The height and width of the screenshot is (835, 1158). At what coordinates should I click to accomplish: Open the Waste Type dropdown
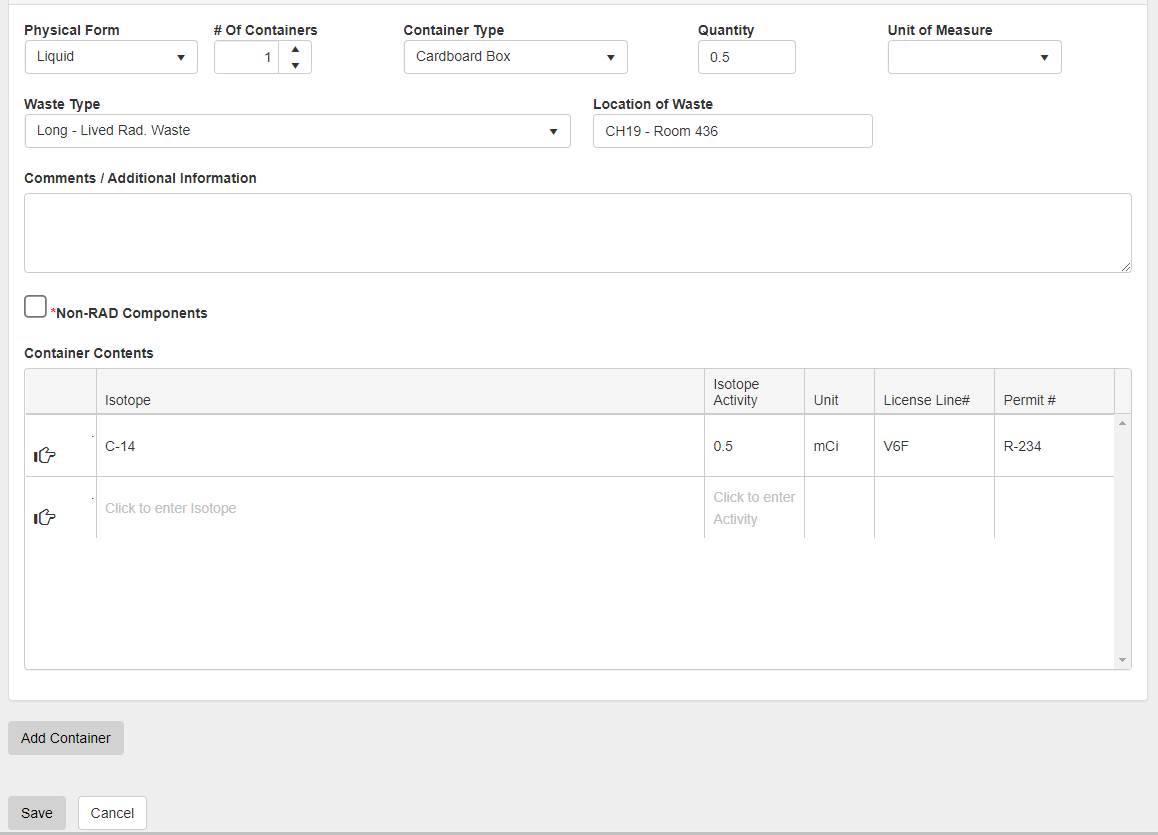(x=297, y=131)
